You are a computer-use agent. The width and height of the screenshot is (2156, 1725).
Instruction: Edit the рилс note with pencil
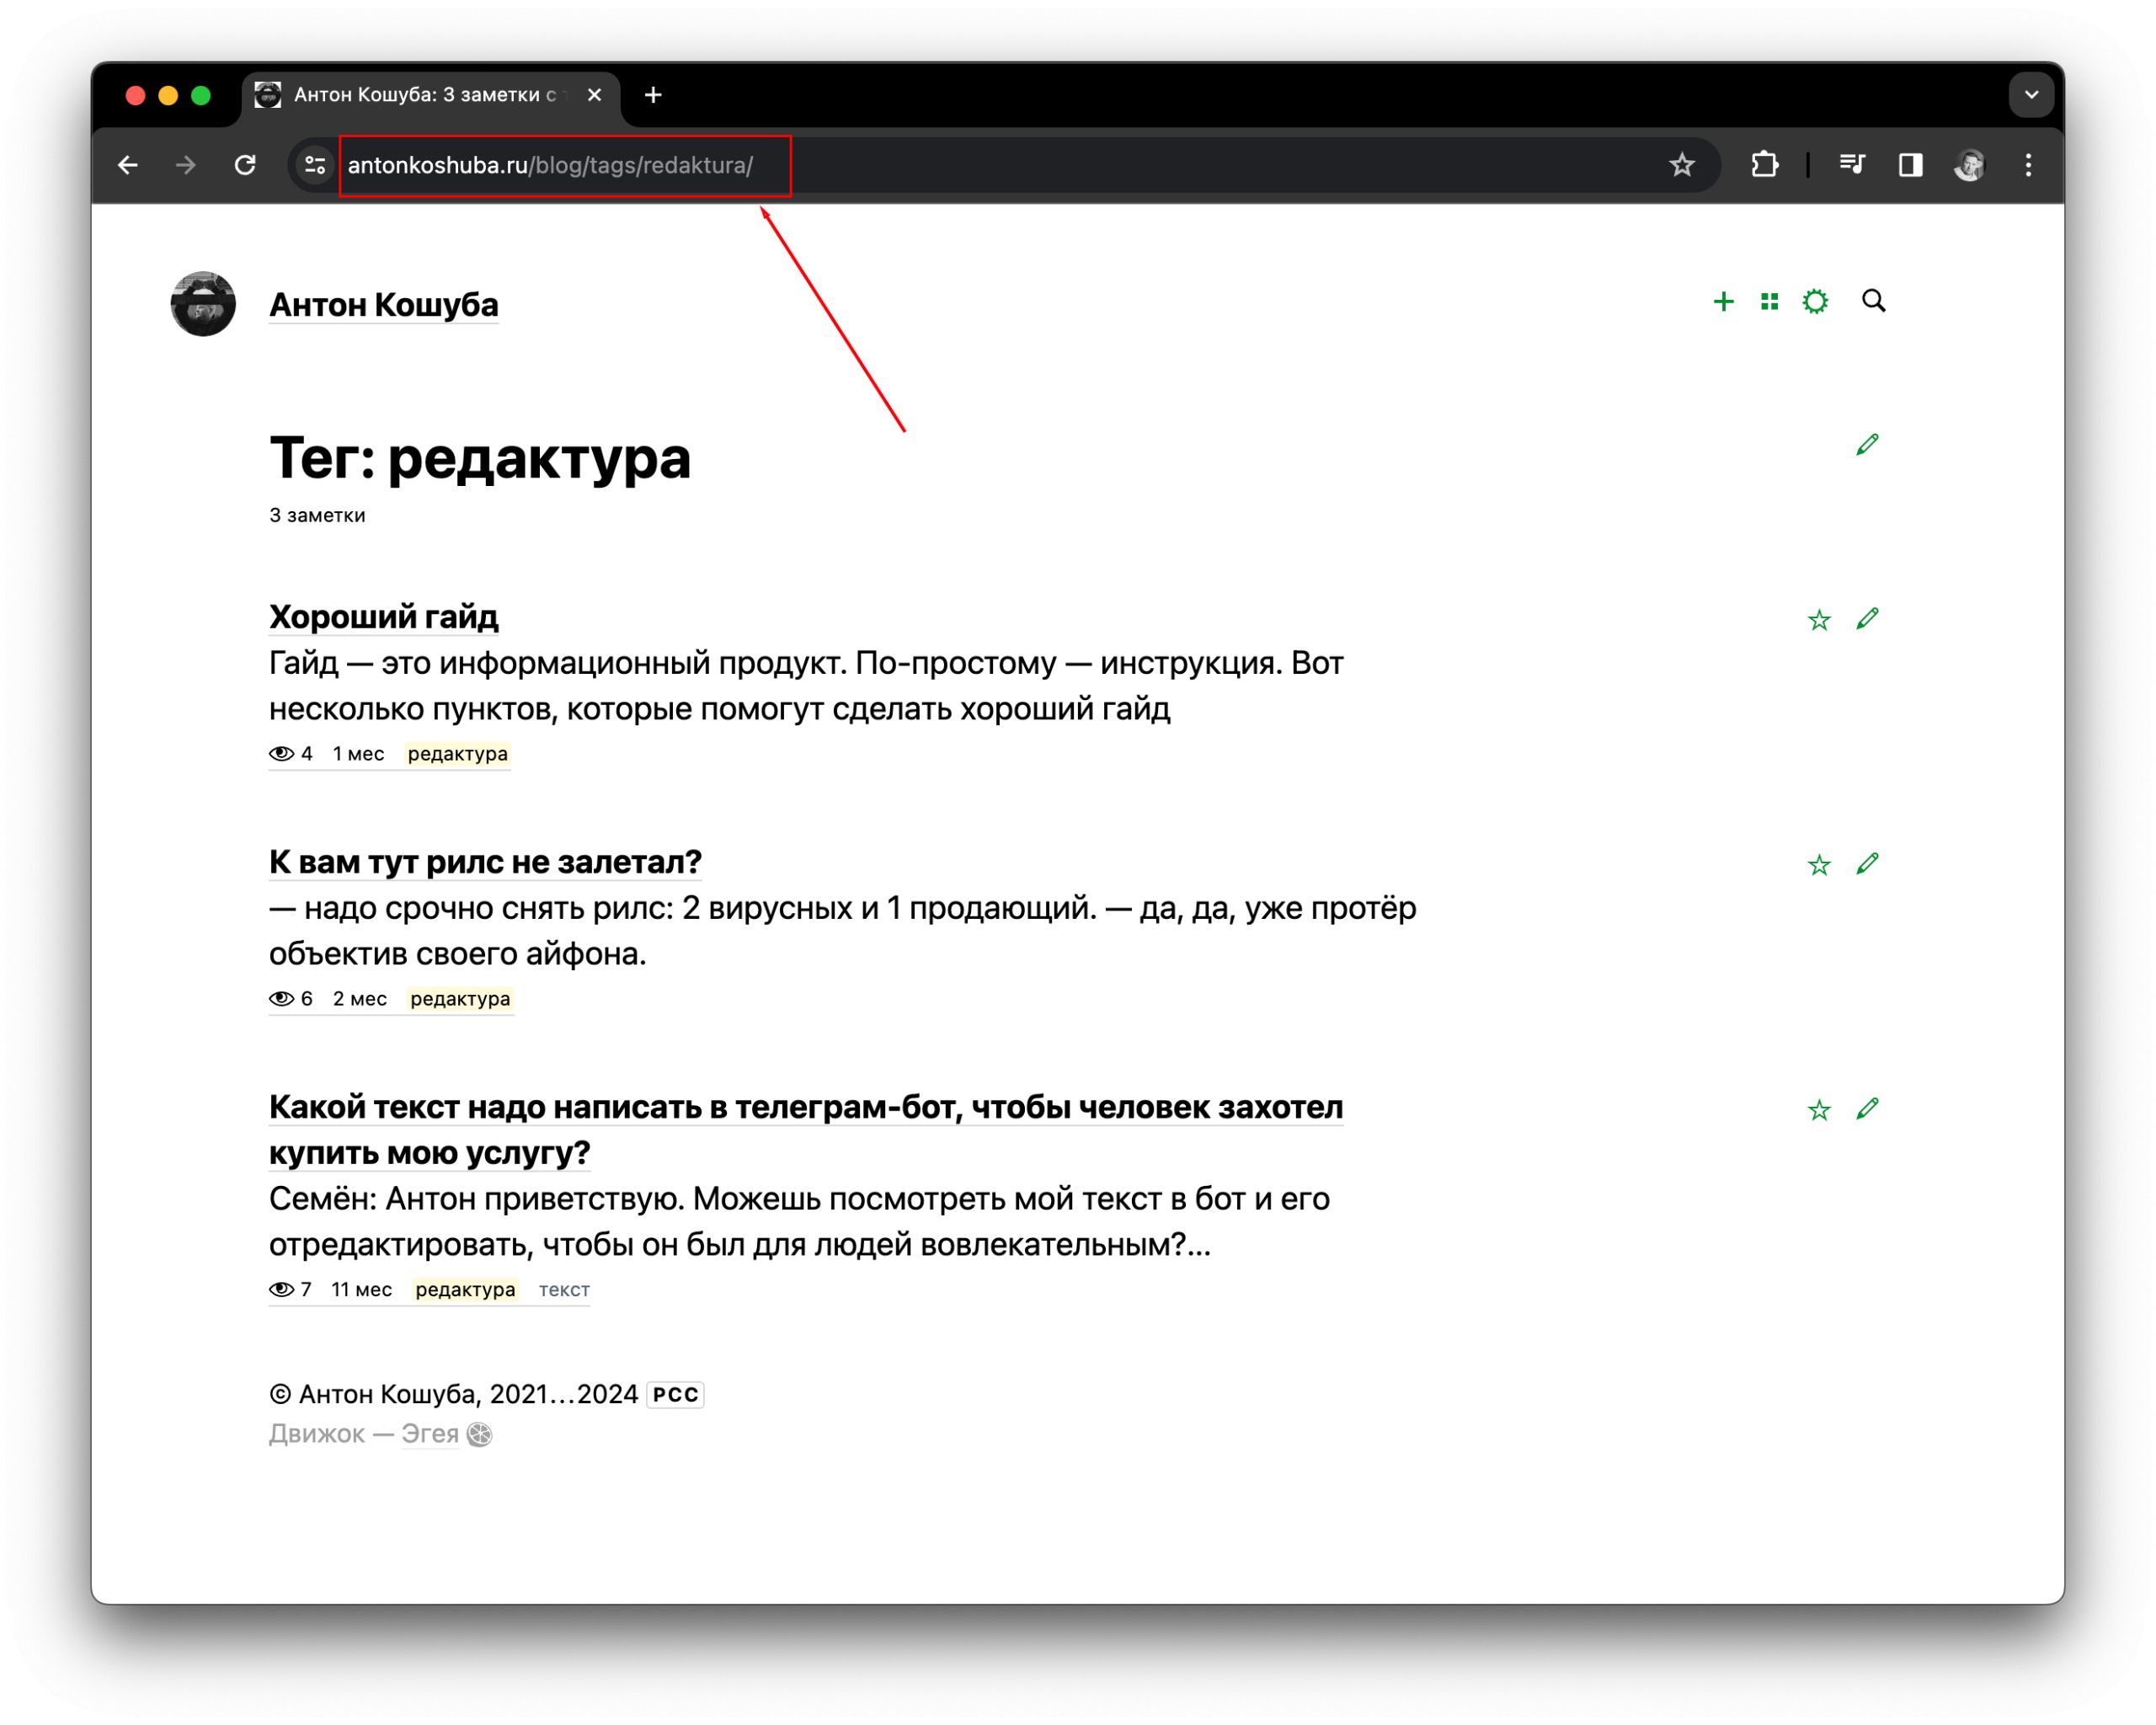(1867, 864)
